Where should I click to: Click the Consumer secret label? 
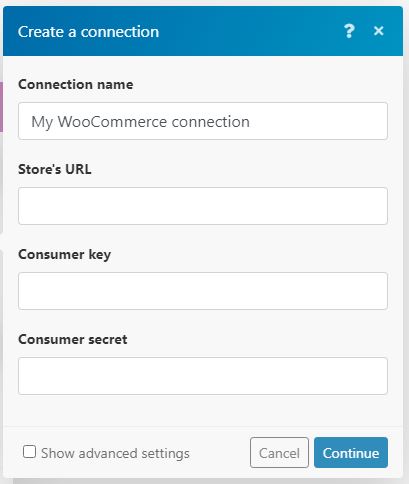tap(73, 339)
